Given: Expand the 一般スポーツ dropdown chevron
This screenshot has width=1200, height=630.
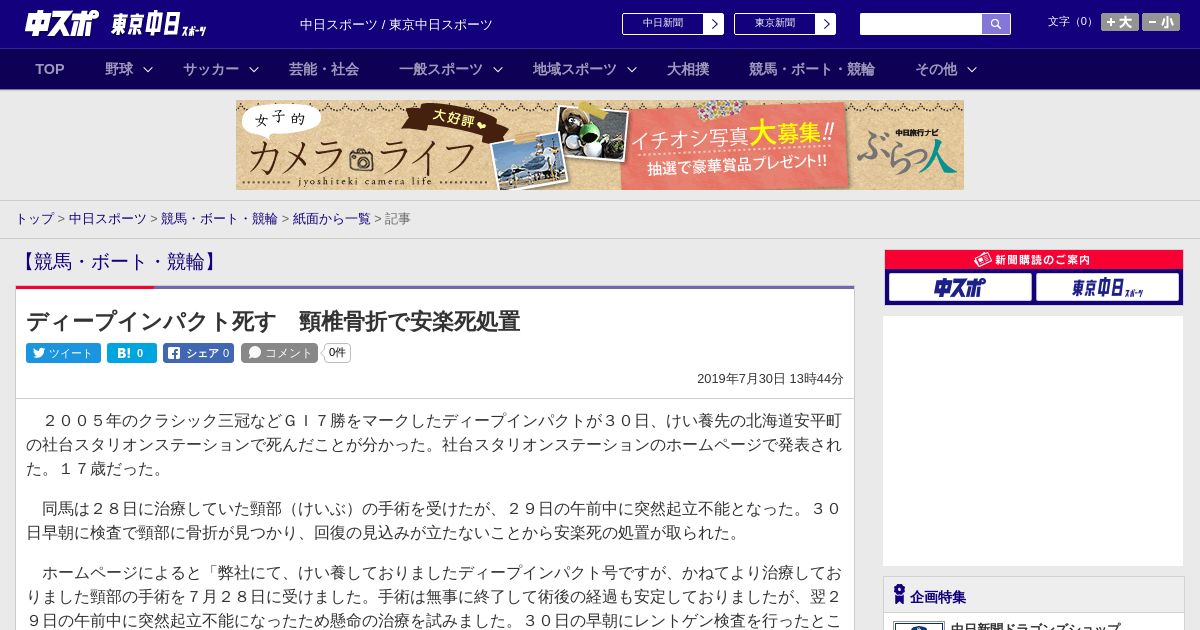Looking at the screenshot, I should coord(498,70).
